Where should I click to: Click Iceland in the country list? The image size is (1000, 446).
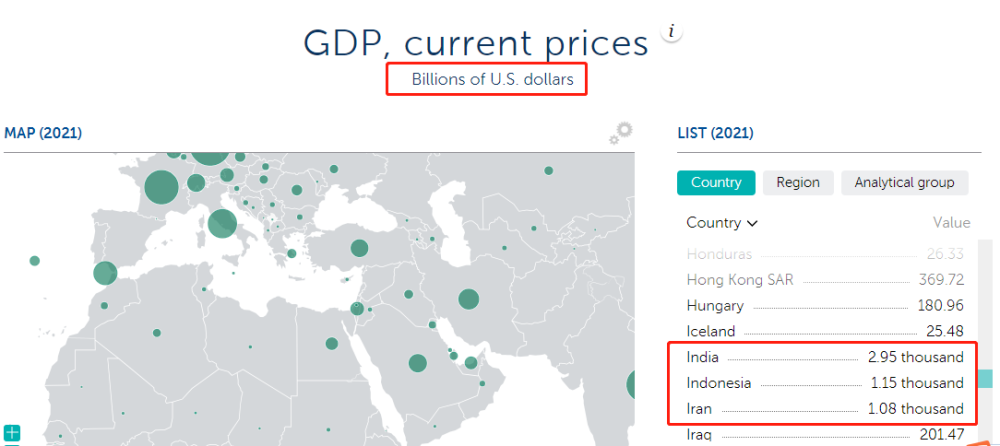[710, 331]
